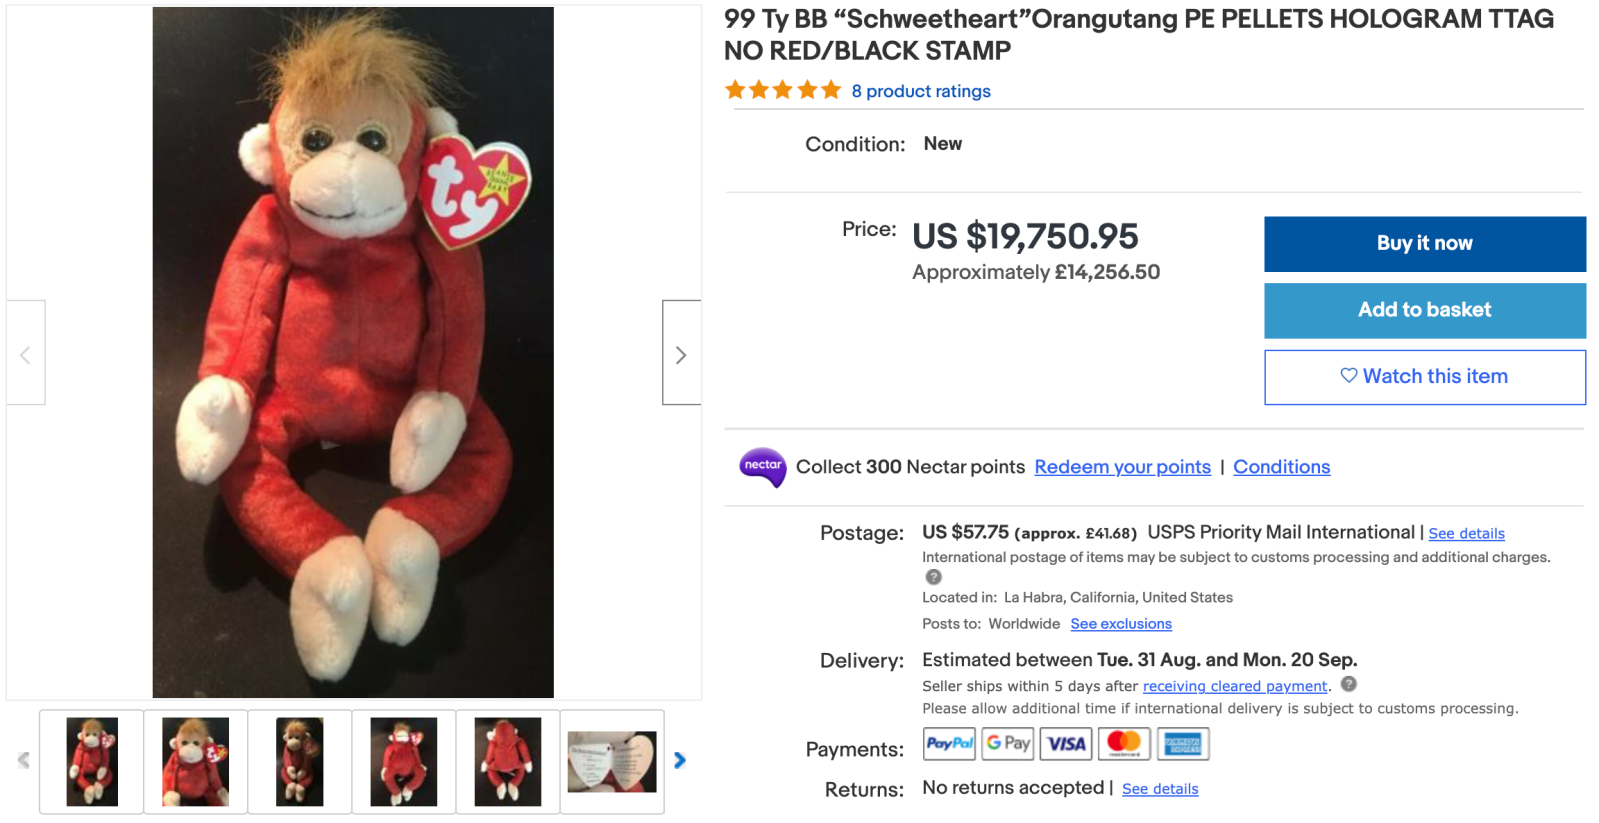1599x823 pixels.
Task: Select the heart tag thumbnail image
Action: click(x=612, y=762)
